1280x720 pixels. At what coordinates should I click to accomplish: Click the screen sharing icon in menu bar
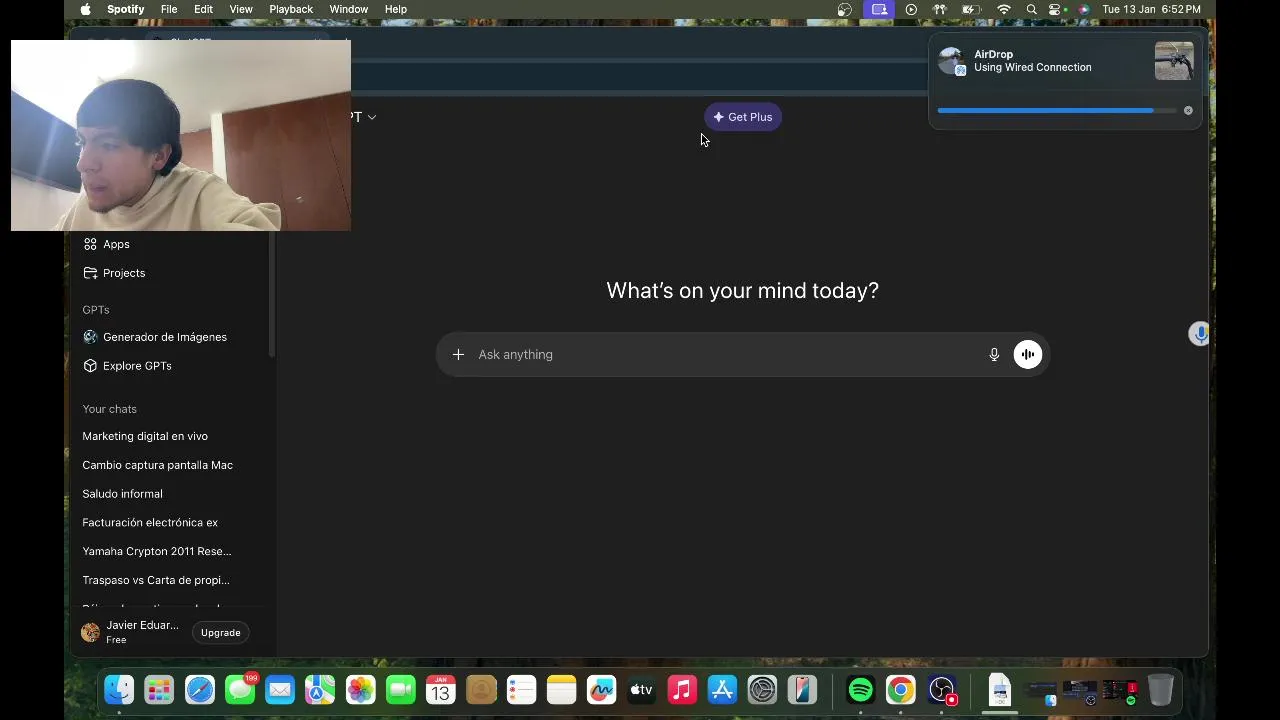tap(879, 9)
